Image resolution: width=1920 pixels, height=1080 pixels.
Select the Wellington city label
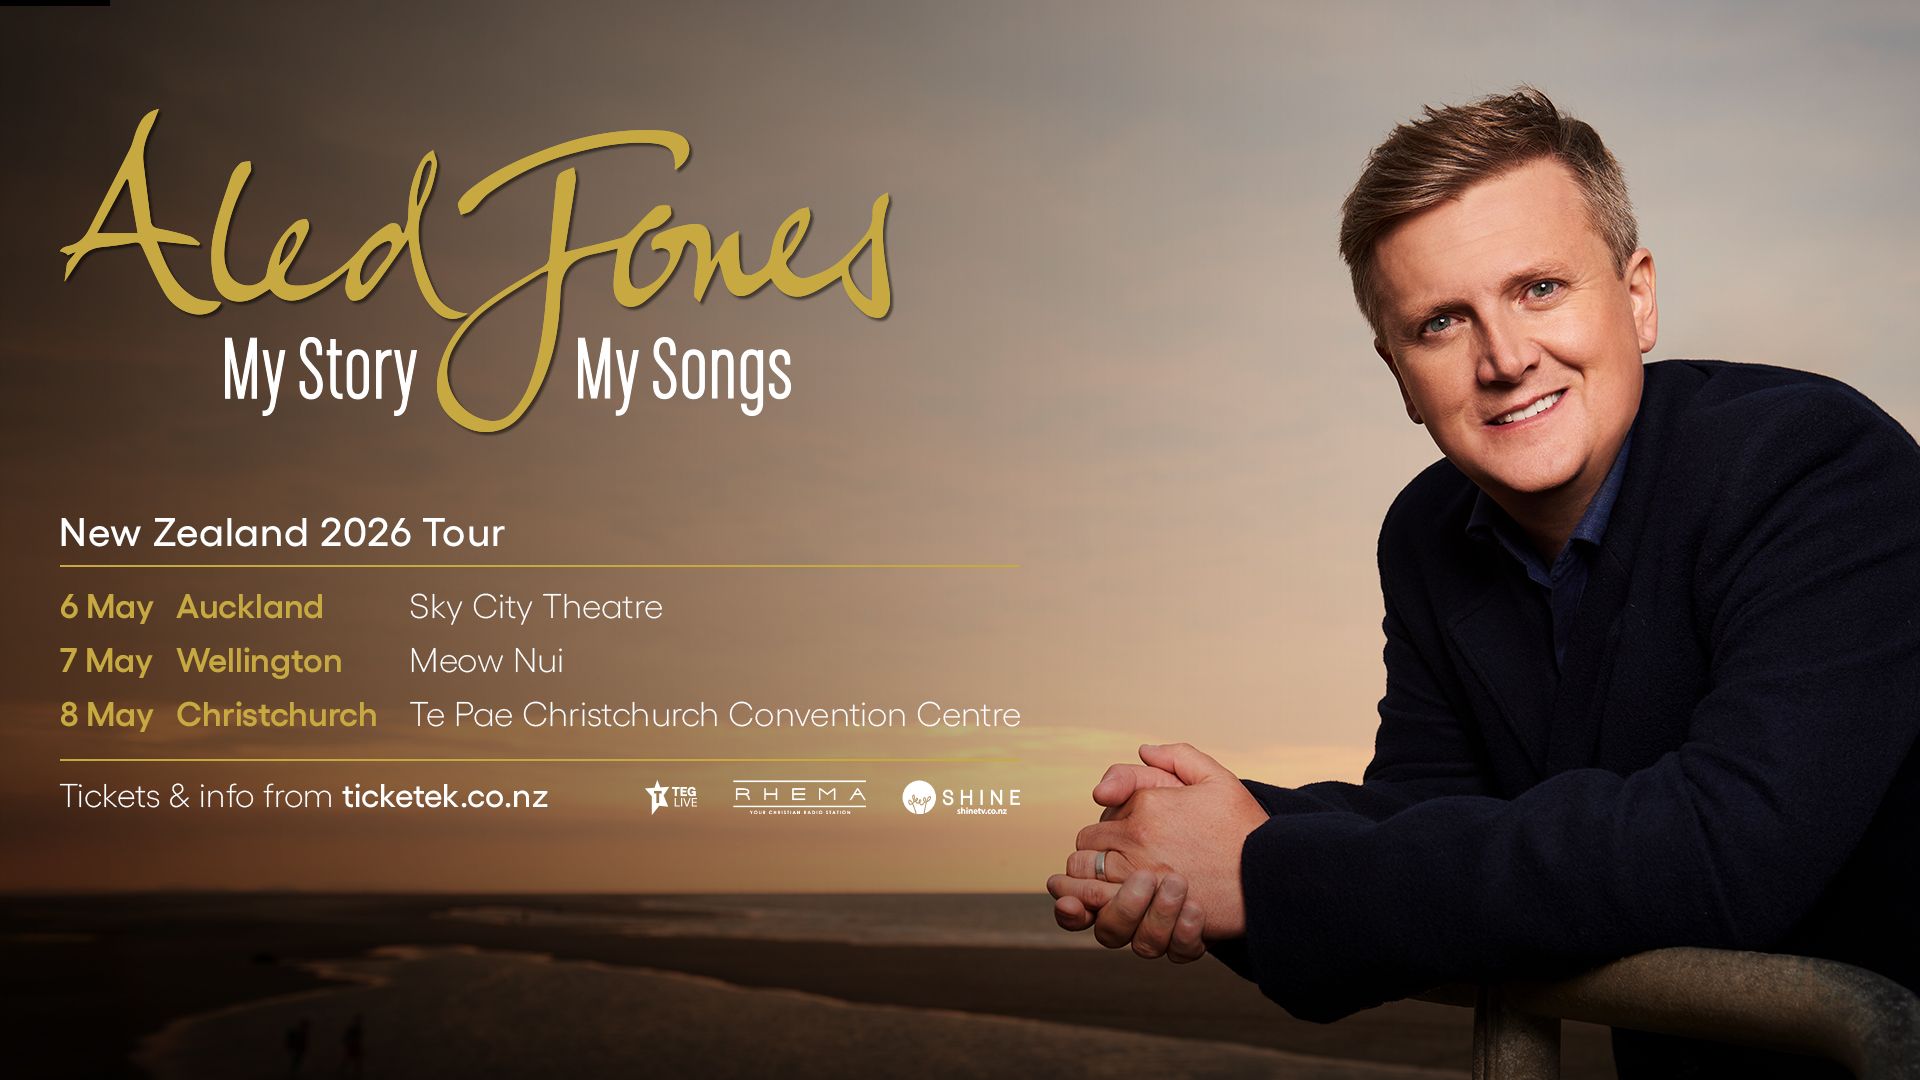coord(259,661)
